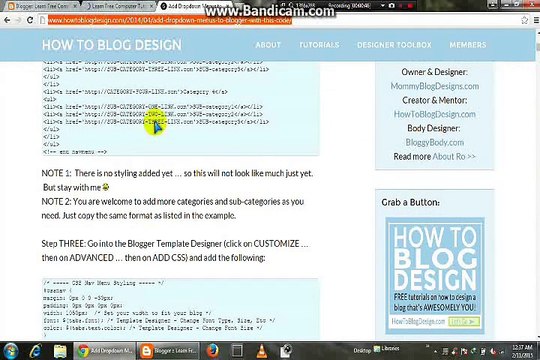Click the How To Blog Design button image
Screen dimensions: 540x360
[x=435, y=276]
